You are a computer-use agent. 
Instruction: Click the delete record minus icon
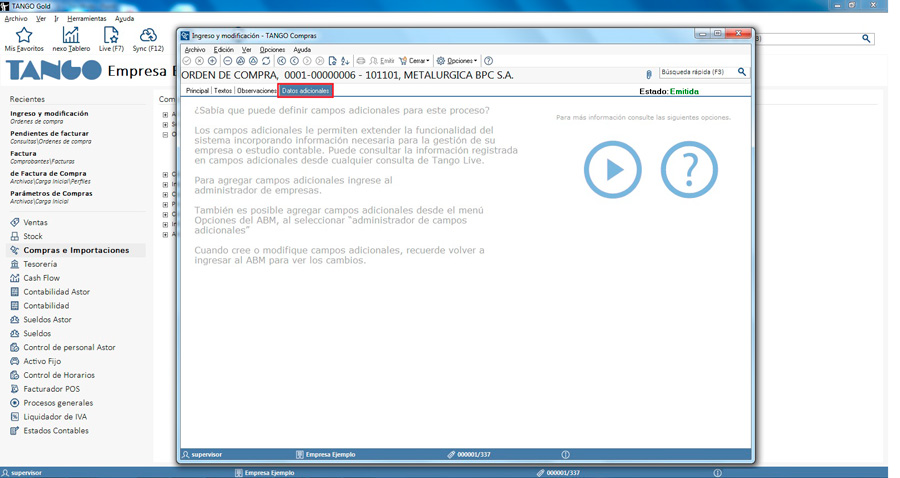tap(227, 60)
